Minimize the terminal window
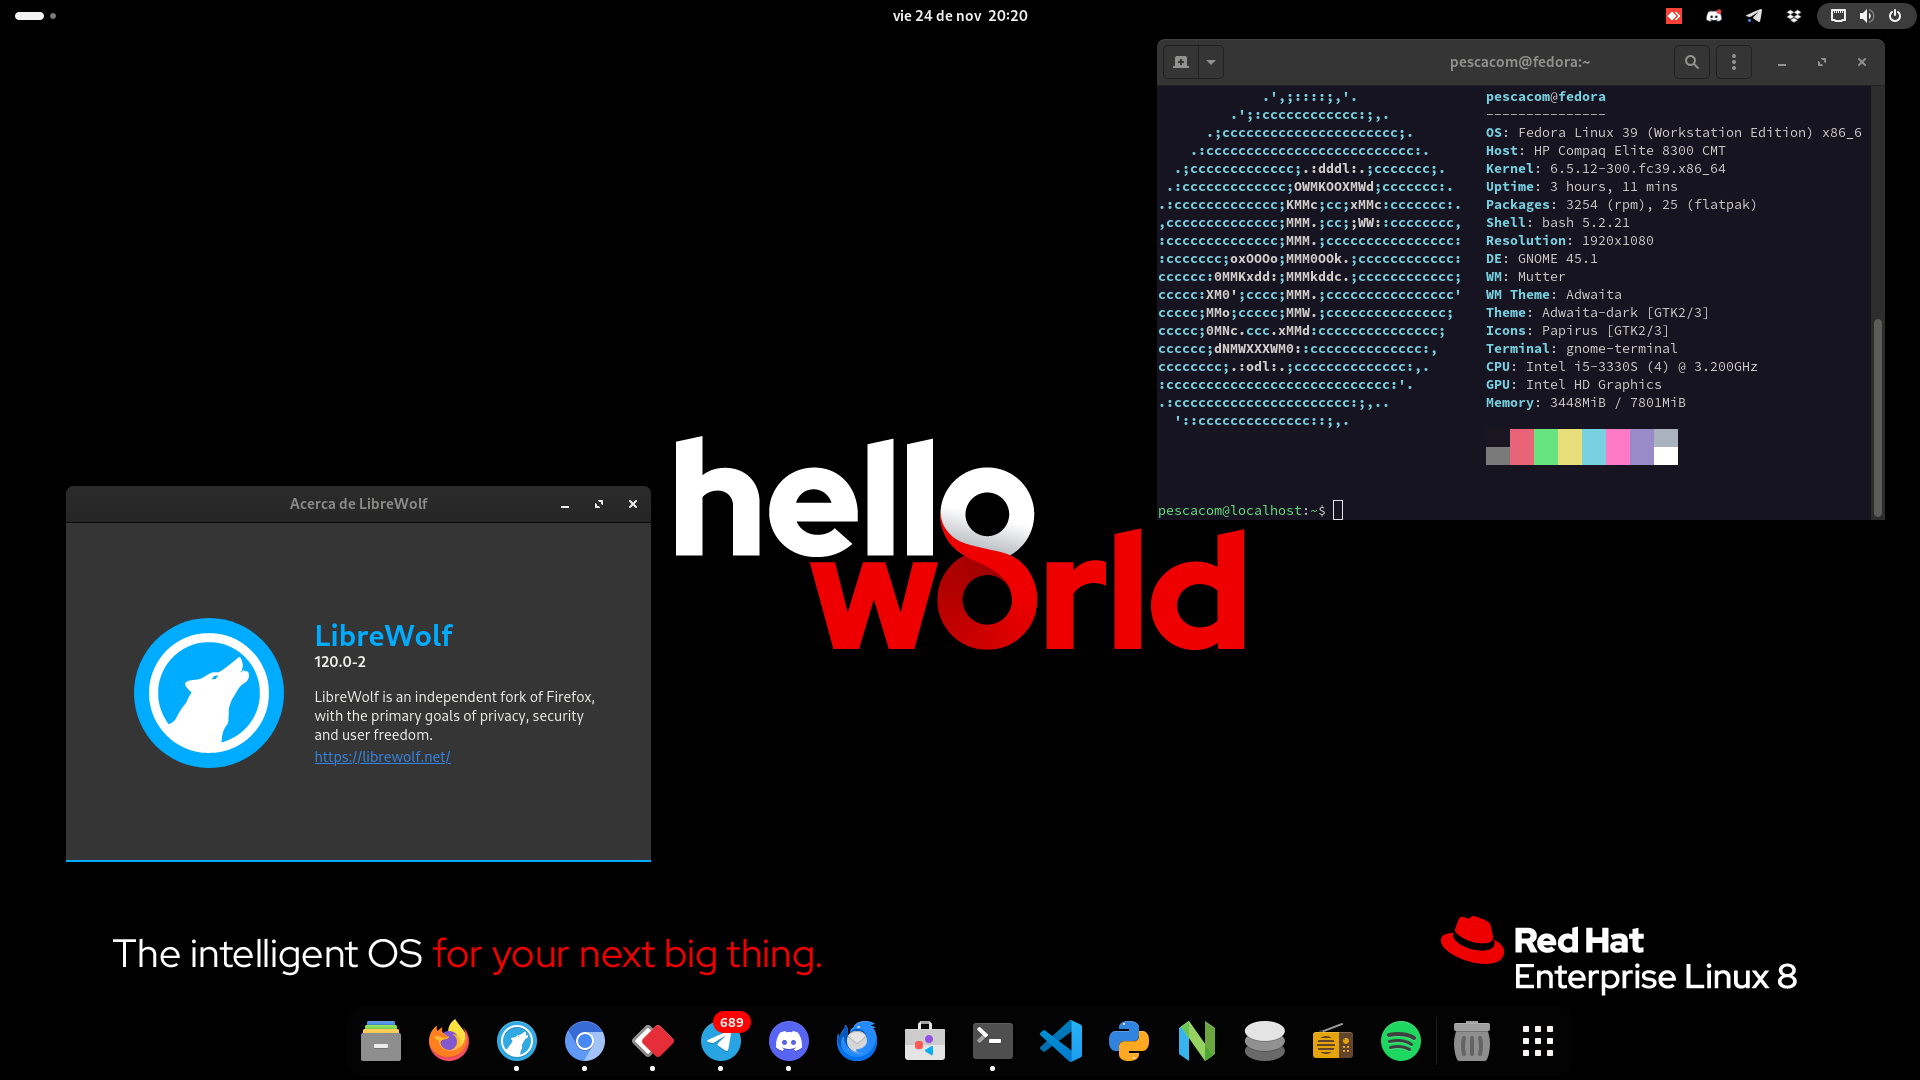The height and width of the screenshot is (1080, 1920). pyautogui.click(x=1781, y=62)
